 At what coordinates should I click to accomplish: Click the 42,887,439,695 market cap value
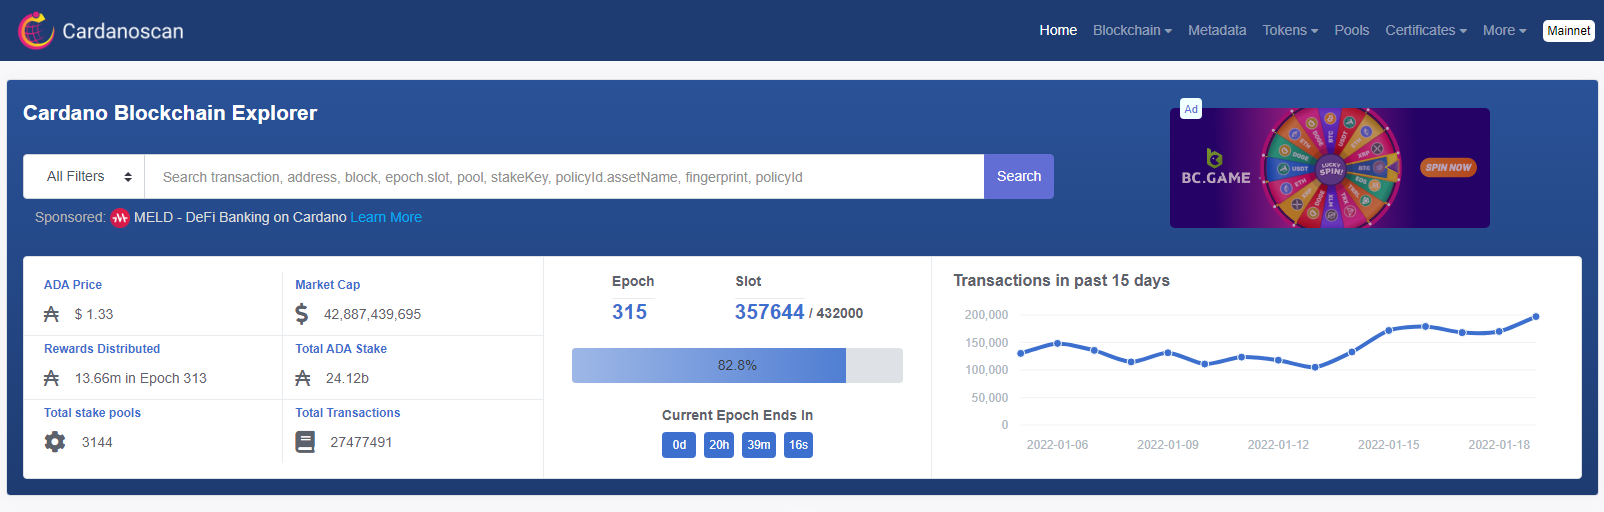coord(372,314)
